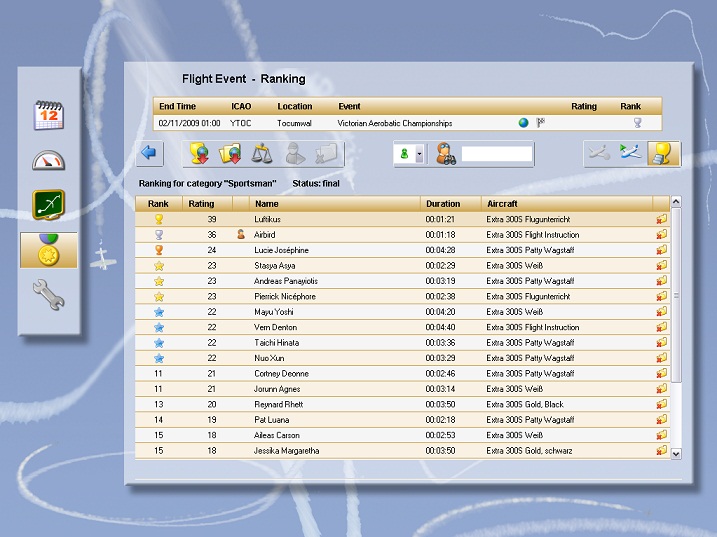The image size is (717, 537).
Task: Select the green chalkboard flight-path icon
Action: pos(49,204)
